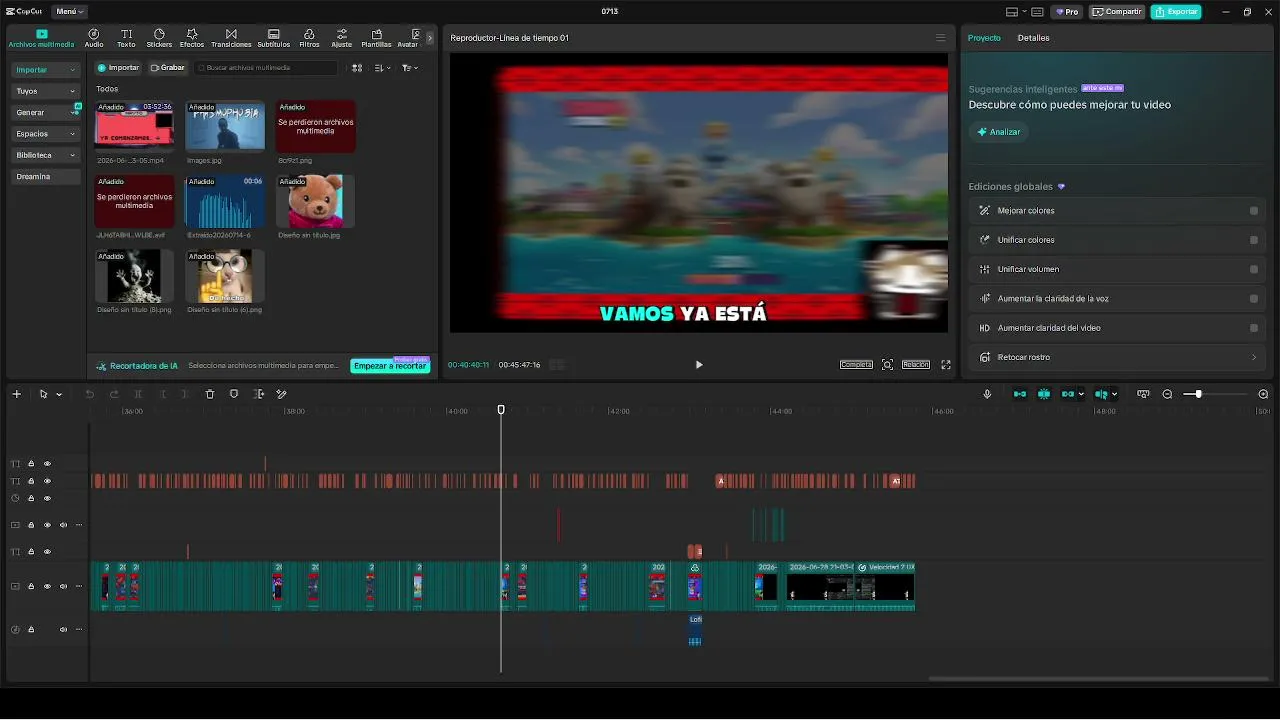The height and width of the screenshot is (720, 1280).
Task: Expand the Tuyos sidebar section
Action: point(45,91)
